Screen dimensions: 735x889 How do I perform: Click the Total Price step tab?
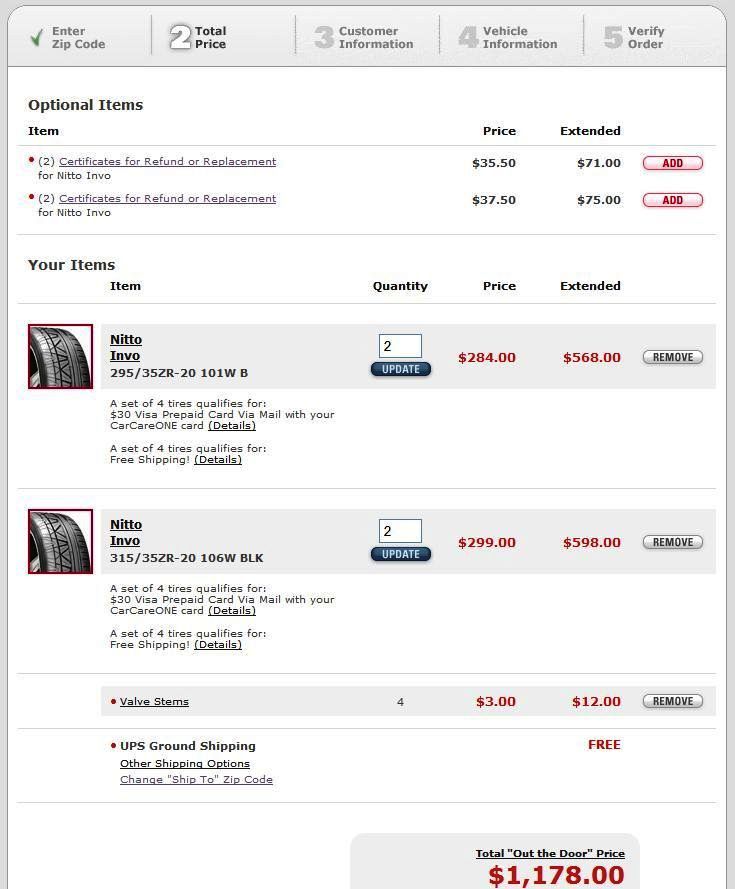tap(199, 38)
